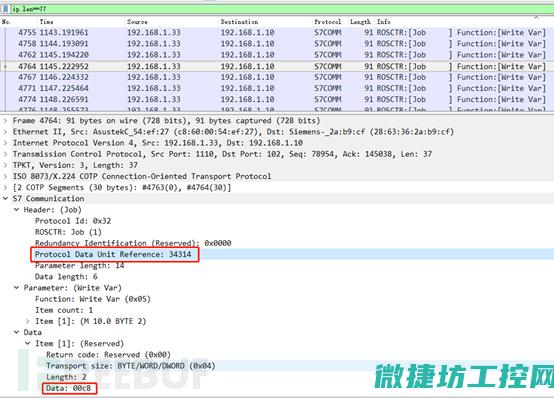Expand Item [1] M 10.0 BYTE 2
Viewport: 554px width, 398px height.
pos(28,321)
